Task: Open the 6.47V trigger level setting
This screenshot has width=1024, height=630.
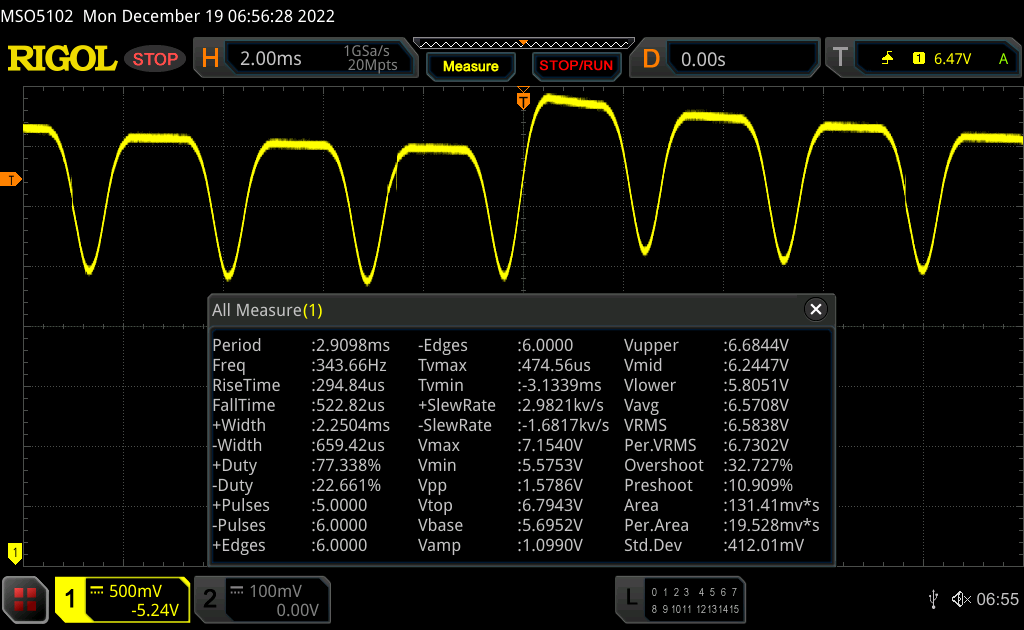Action: [952, 59]
